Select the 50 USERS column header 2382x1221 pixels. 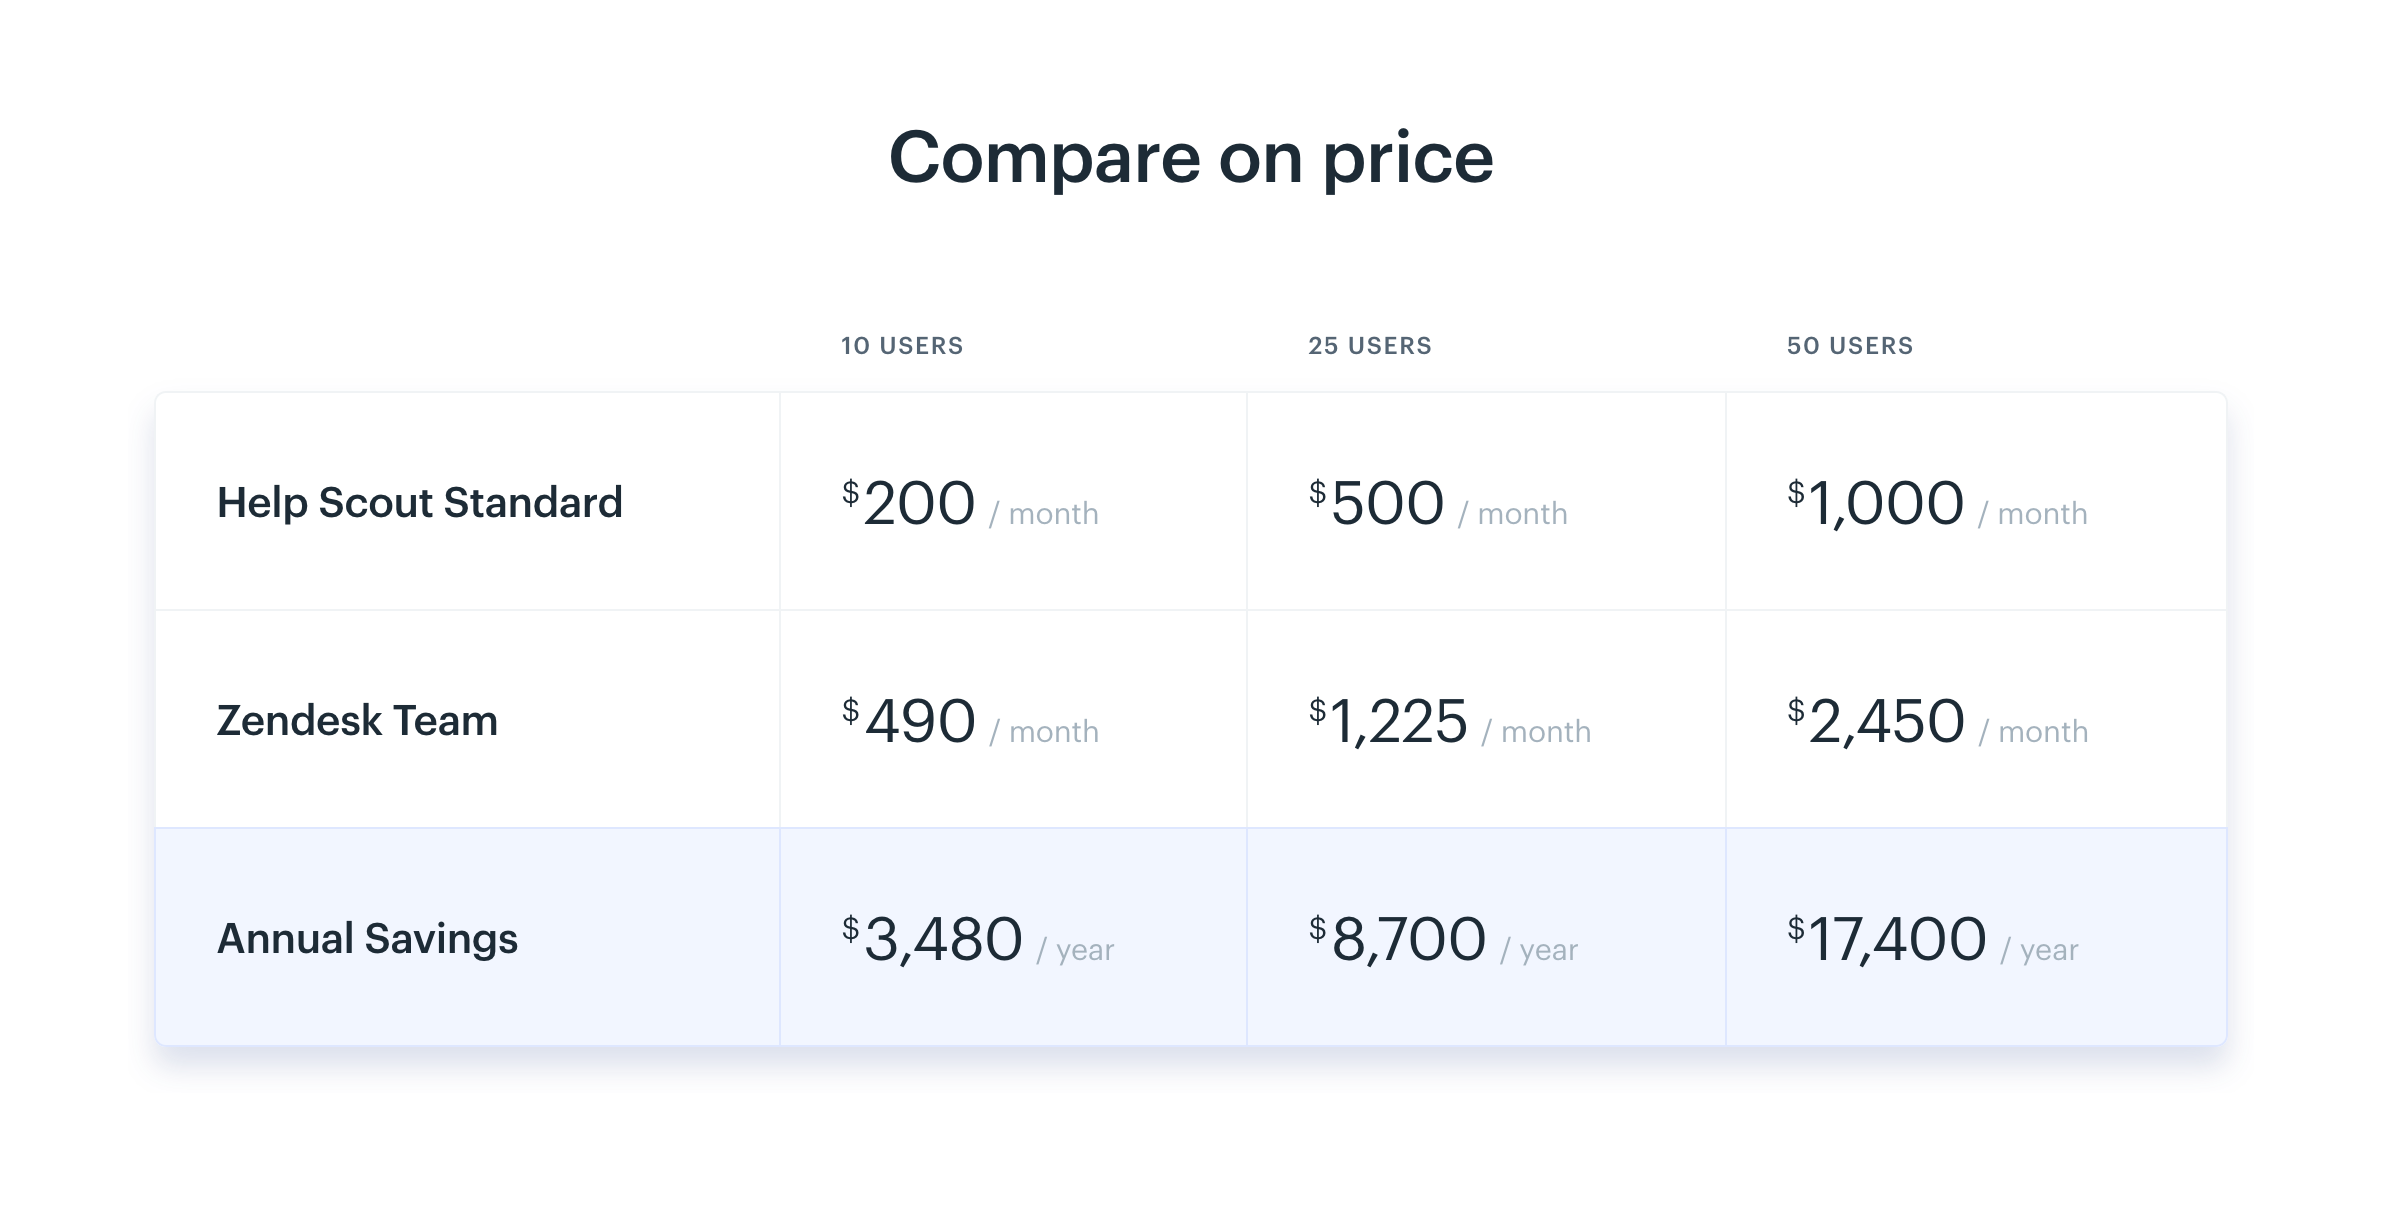pos(1850,346)
